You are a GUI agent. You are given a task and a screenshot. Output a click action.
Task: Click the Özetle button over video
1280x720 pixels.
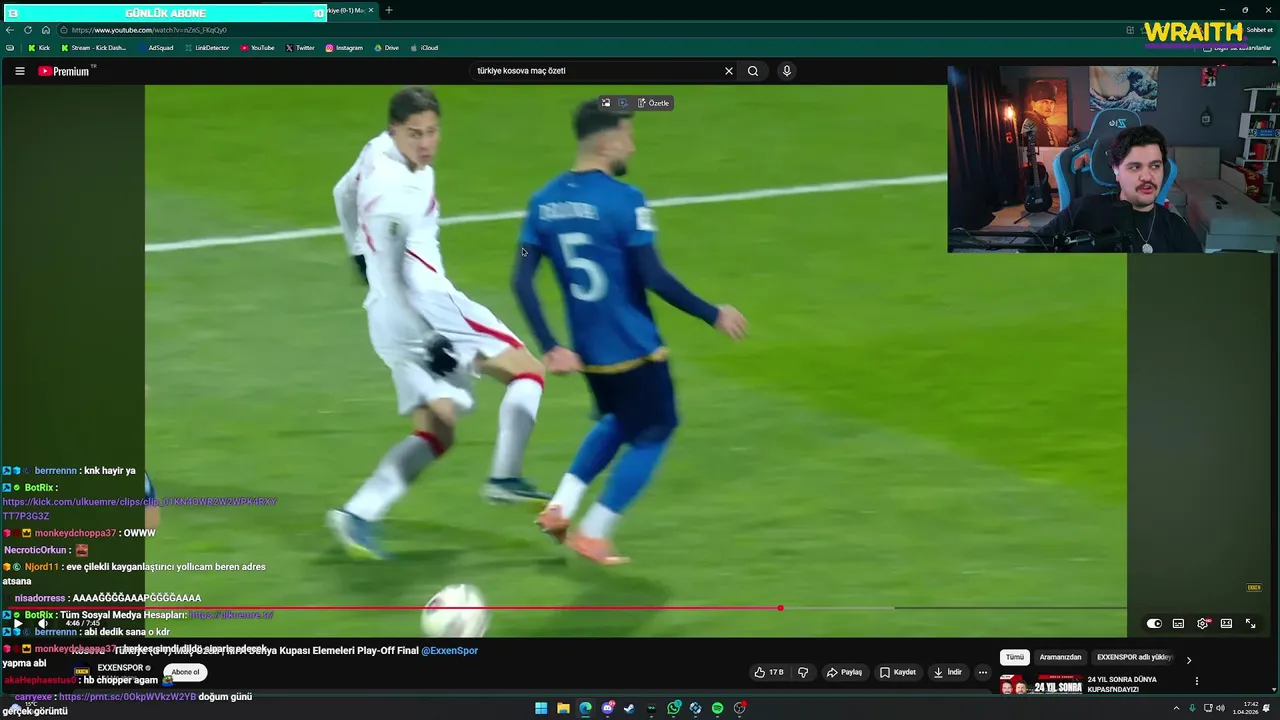(x=654, y=103)
